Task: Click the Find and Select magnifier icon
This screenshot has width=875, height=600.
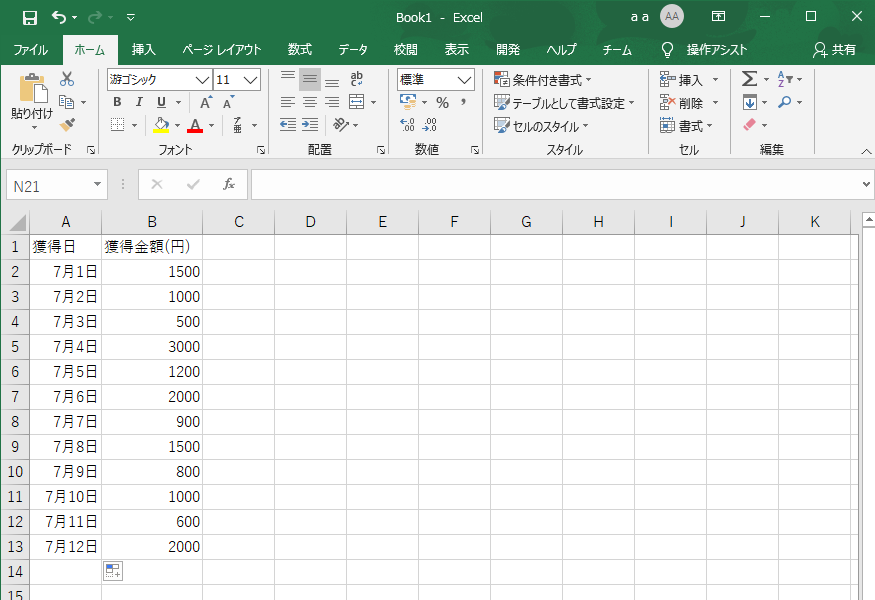Action: [x=785, y=102]
